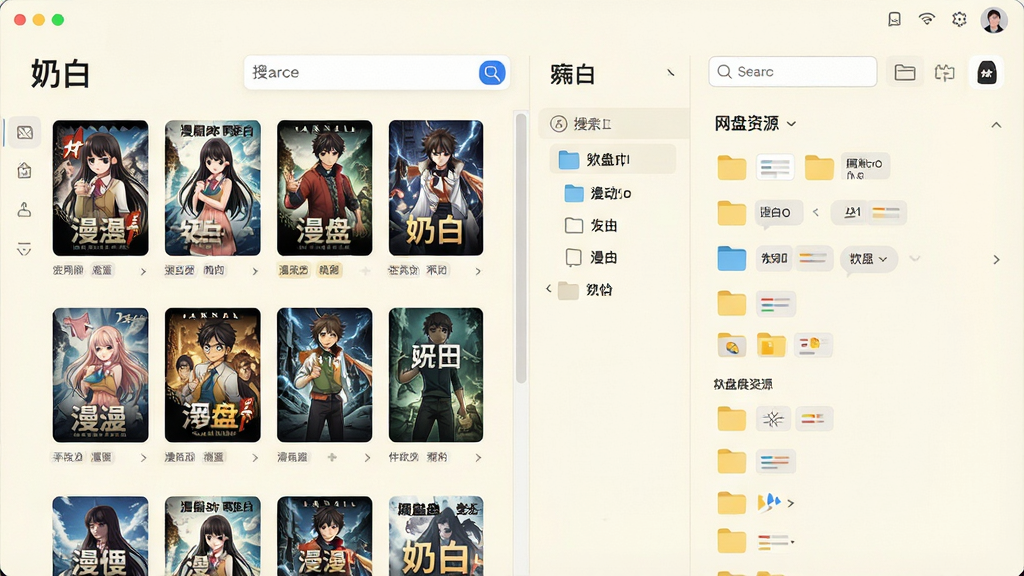Click the red-blue-green list icon beside fourth folder

click(x=775, y=304)
